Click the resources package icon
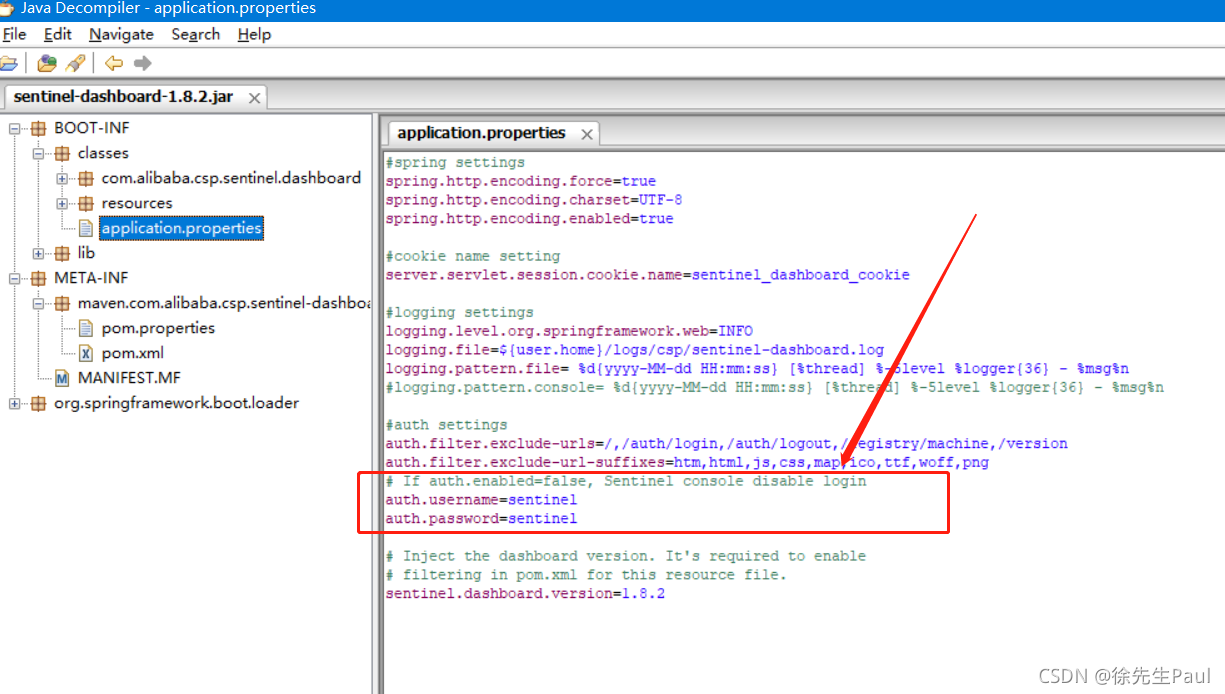1225x694 pixels. coord(86,203)
